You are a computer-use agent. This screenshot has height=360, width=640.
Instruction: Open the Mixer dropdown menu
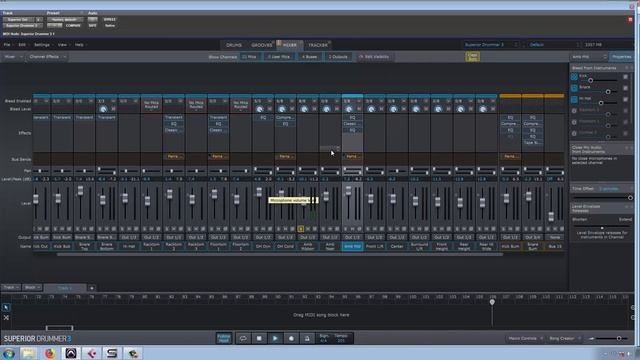coord(13,57)
